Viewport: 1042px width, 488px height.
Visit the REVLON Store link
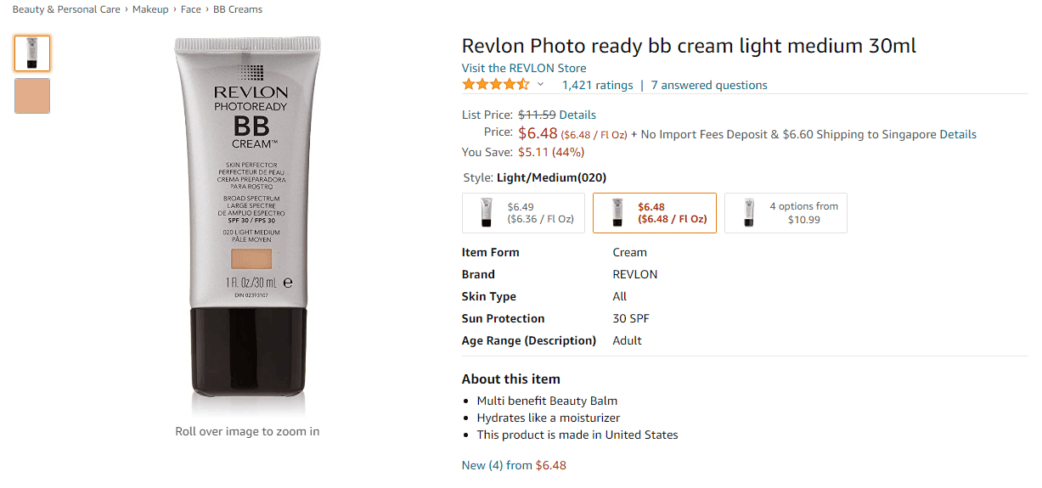click(x=524, y=68)
